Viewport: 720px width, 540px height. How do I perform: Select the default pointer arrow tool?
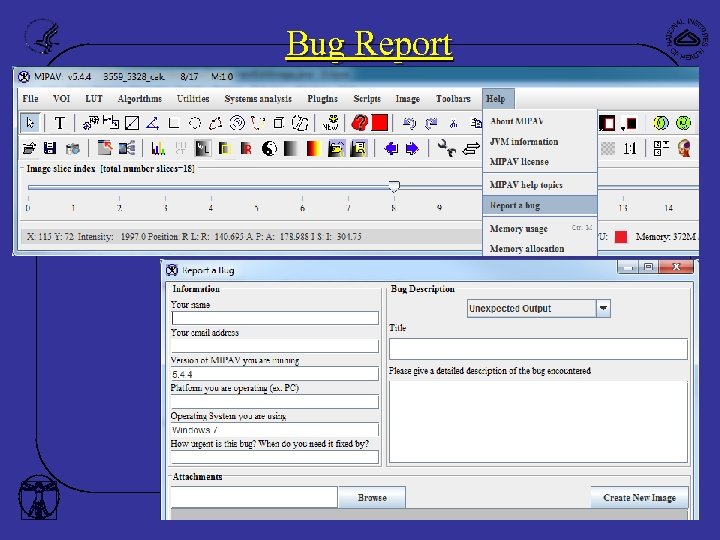[x=30, y=123]
